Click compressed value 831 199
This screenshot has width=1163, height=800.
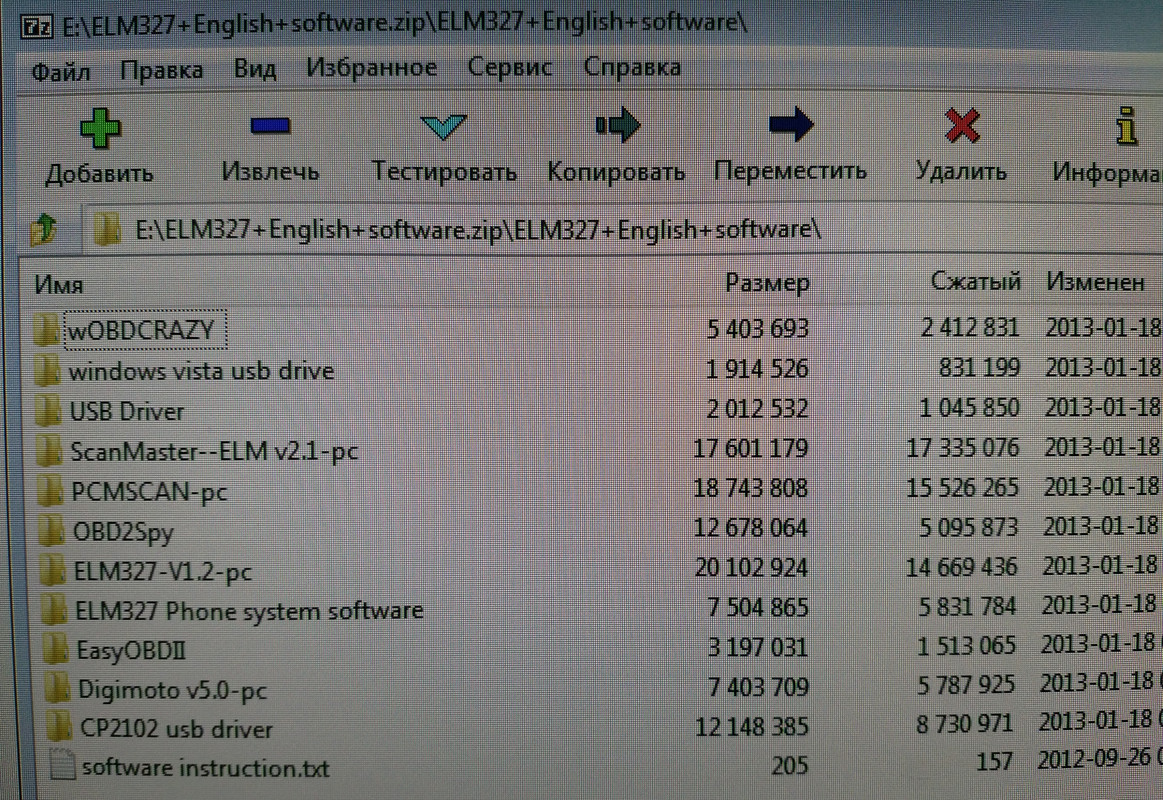[x=979, y=366]
